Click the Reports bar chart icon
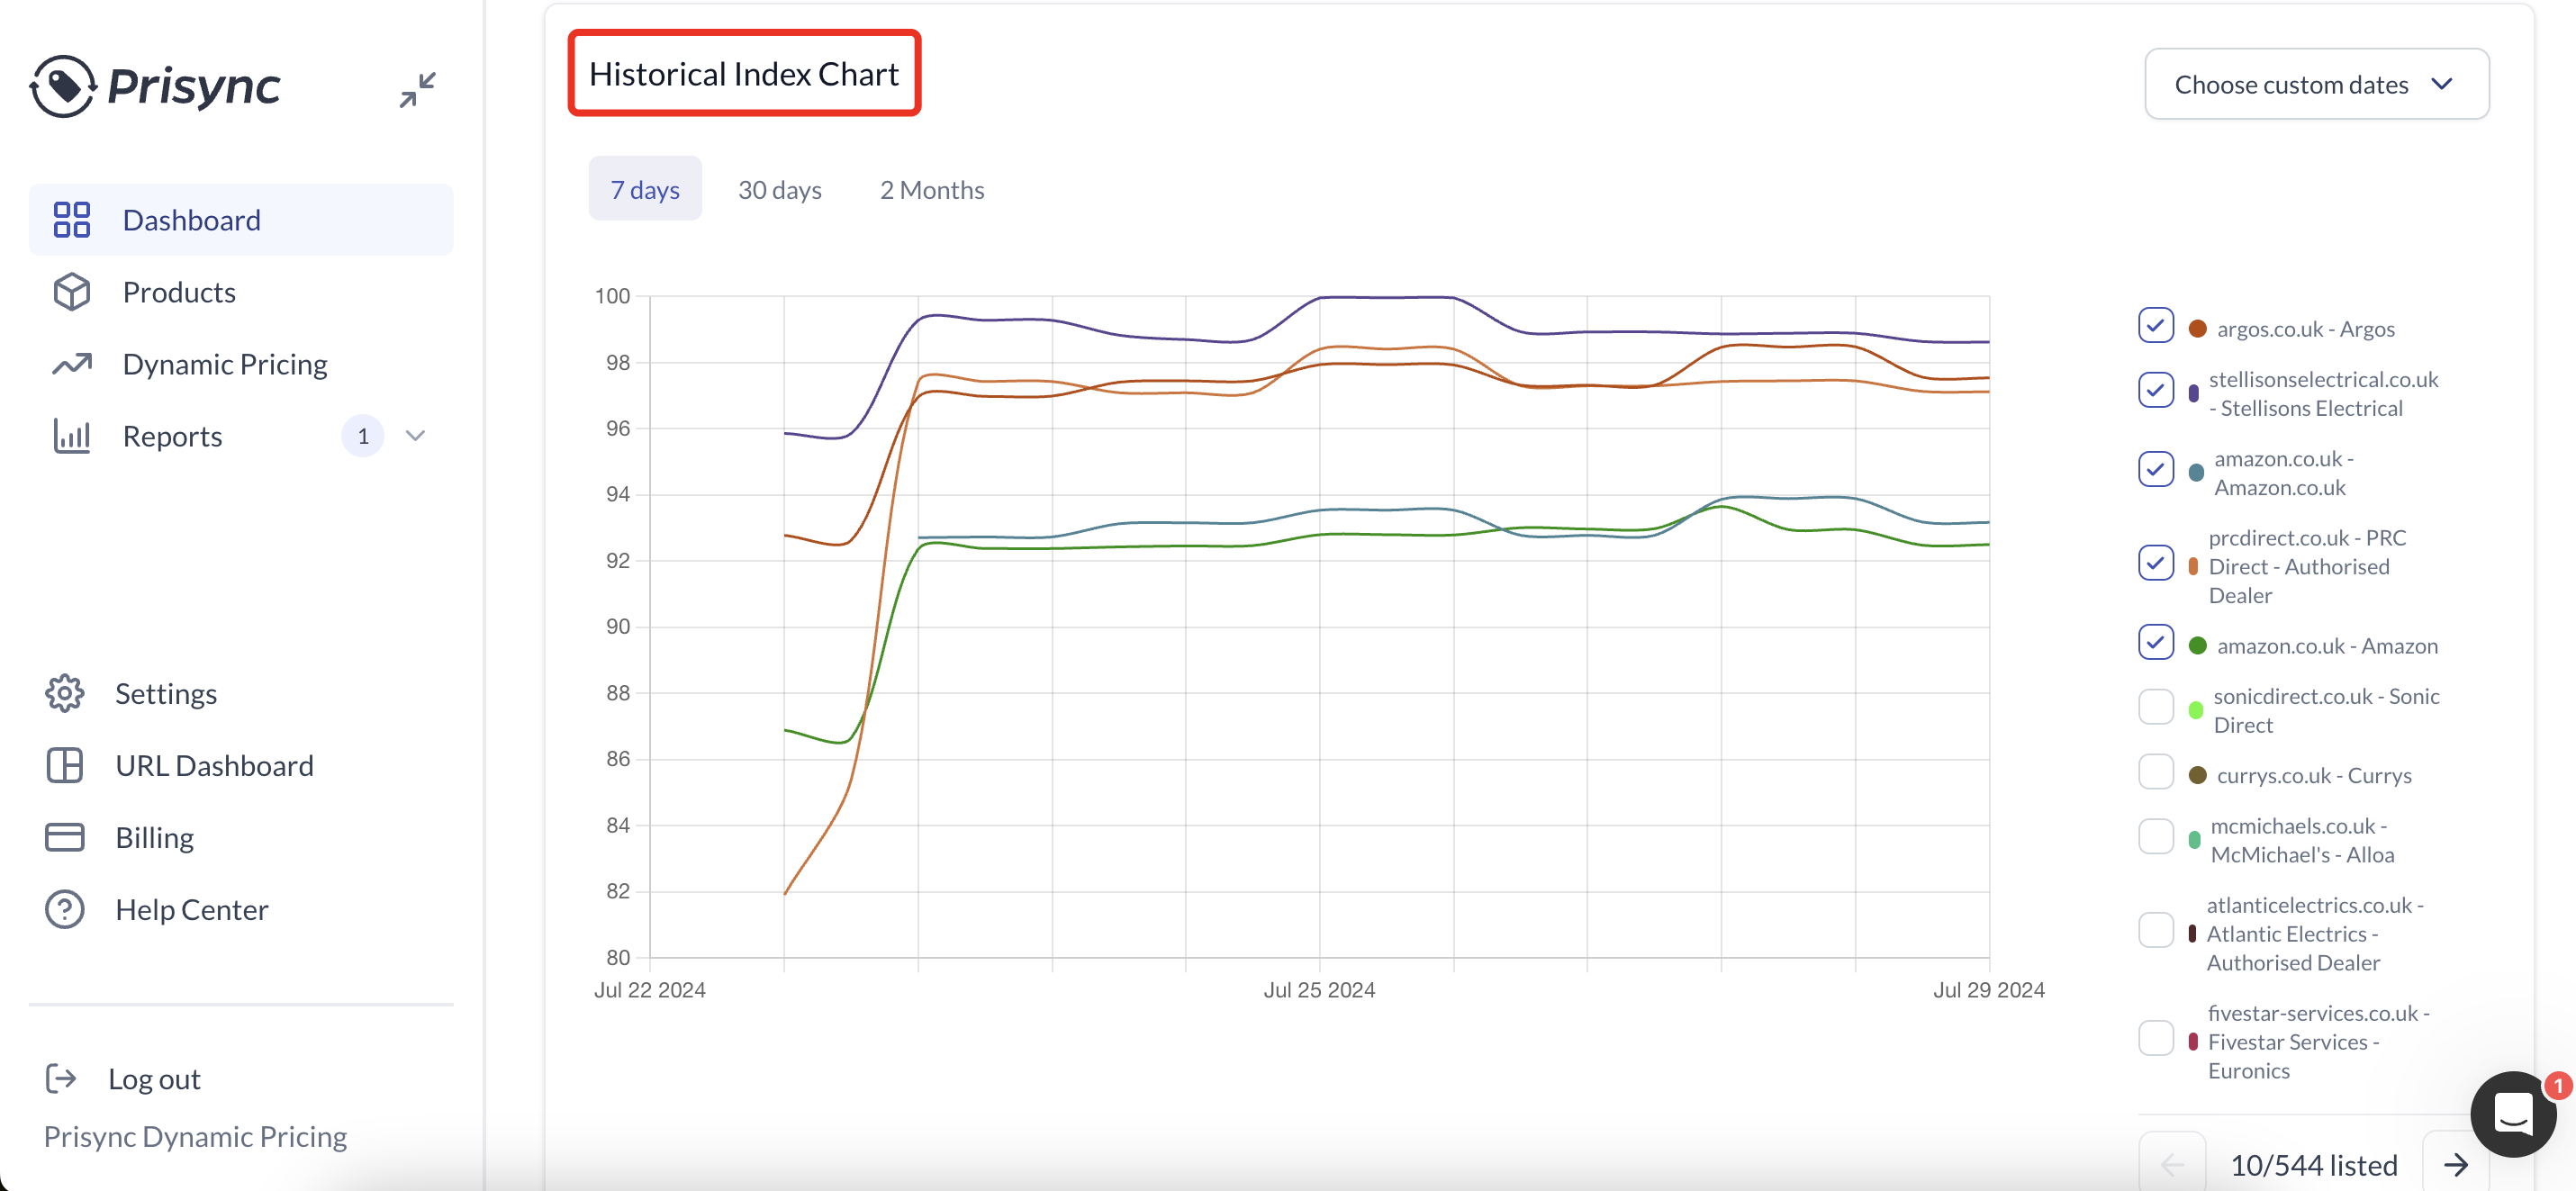The image size is (2576, 1191). [72, 436]
